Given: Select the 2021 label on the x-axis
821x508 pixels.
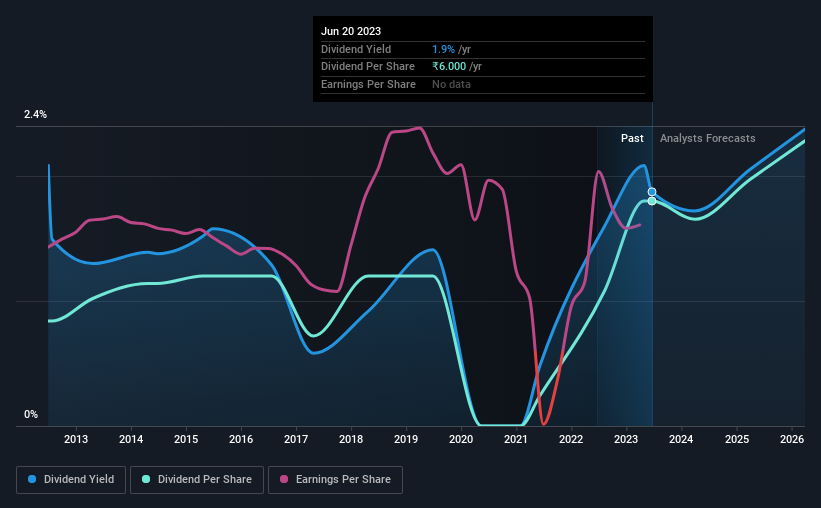Looking at the screenshot, I should point(516,439).
